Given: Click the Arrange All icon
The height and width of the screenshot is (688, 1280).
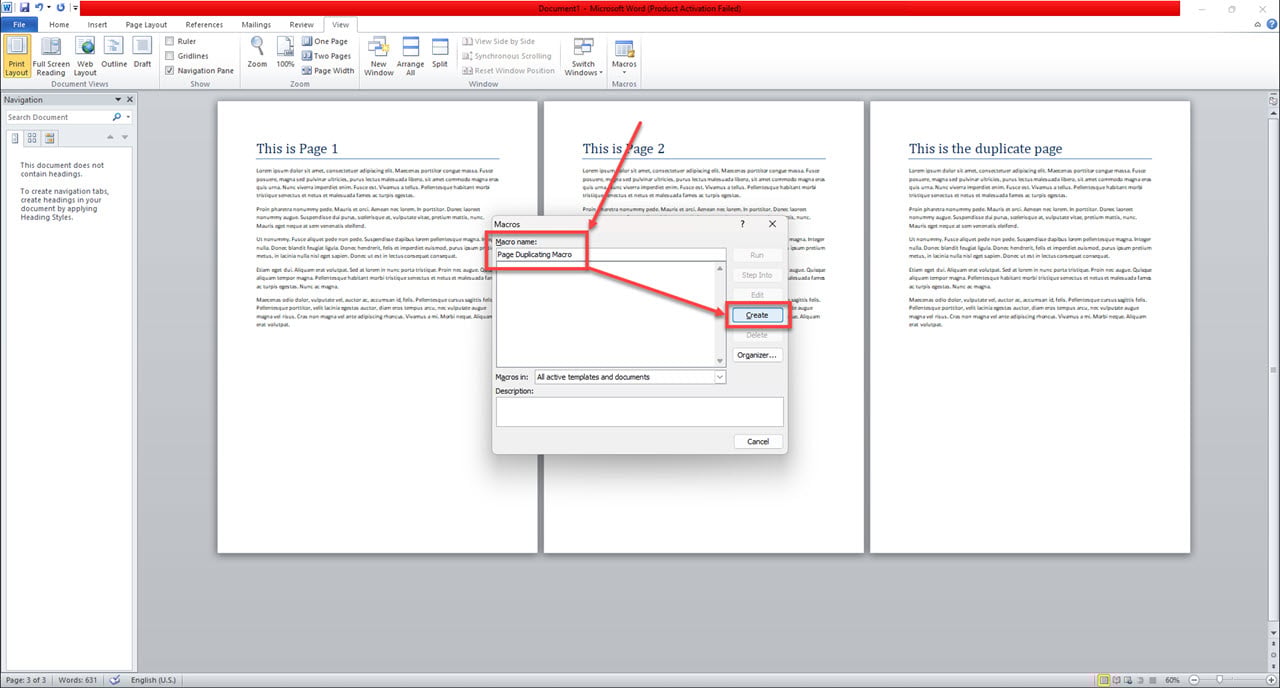Looking at the screenshot, I should click(x=410, y=56).
